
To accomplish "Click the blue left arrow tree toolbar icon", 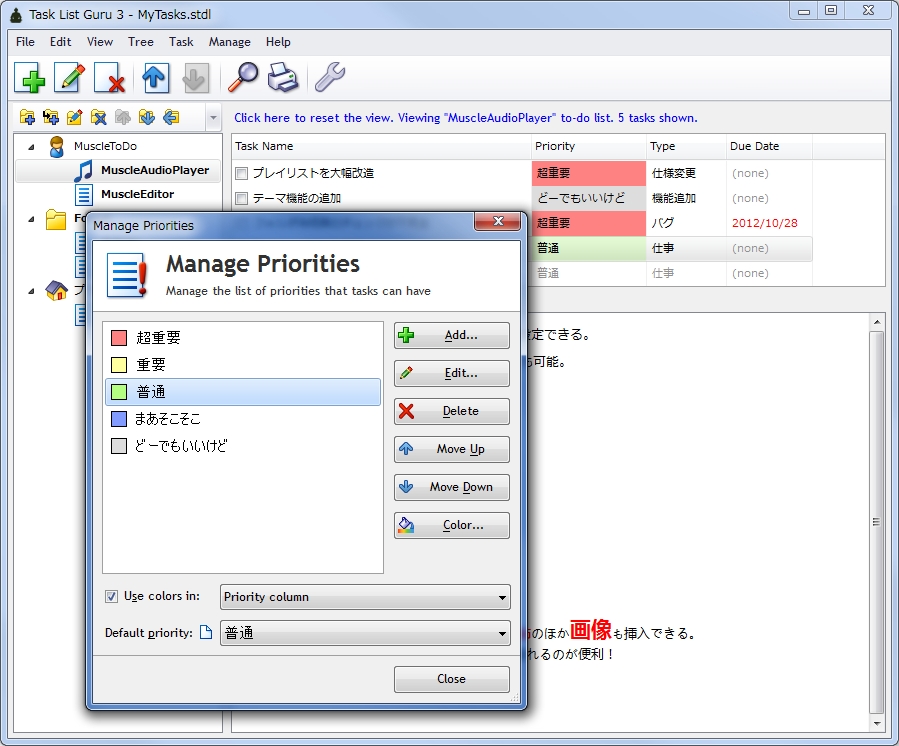I will (171, 117).
